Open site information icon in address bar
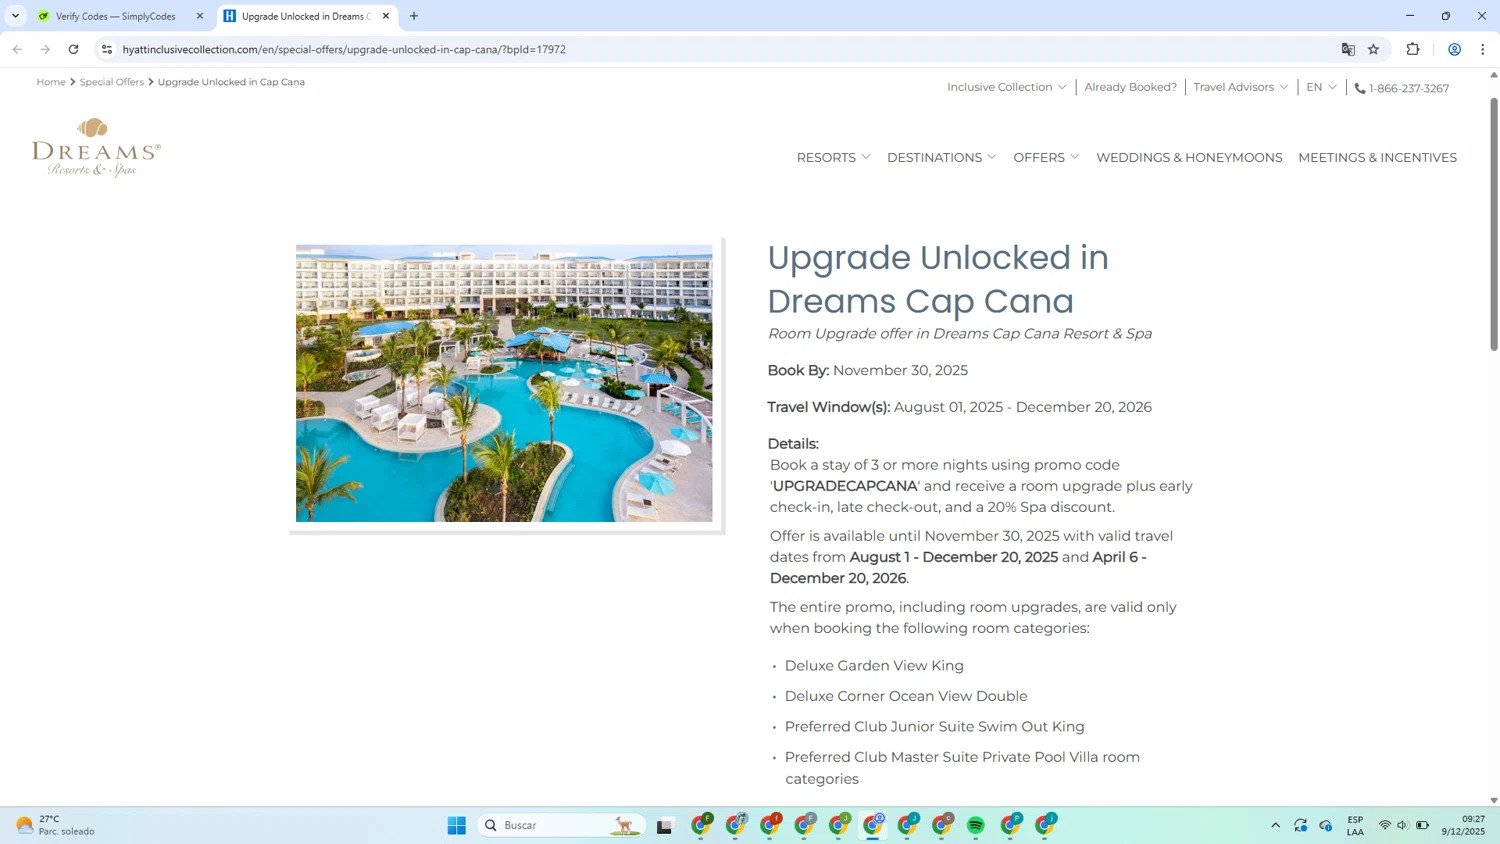 click(x=107, y=49)
